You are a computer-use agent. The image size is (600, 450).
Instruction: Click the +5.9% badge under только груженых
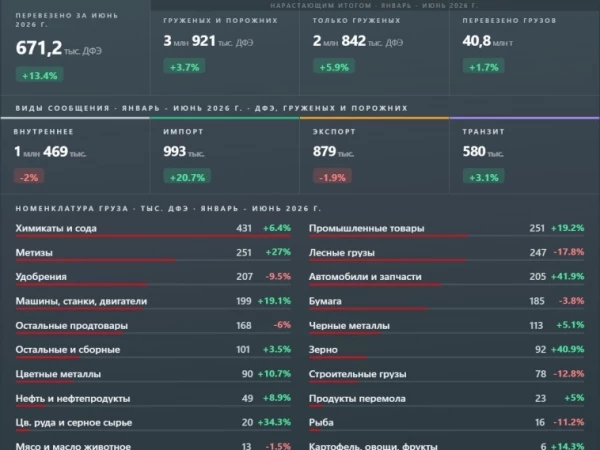pyautogui.click(x=334, y=67)
